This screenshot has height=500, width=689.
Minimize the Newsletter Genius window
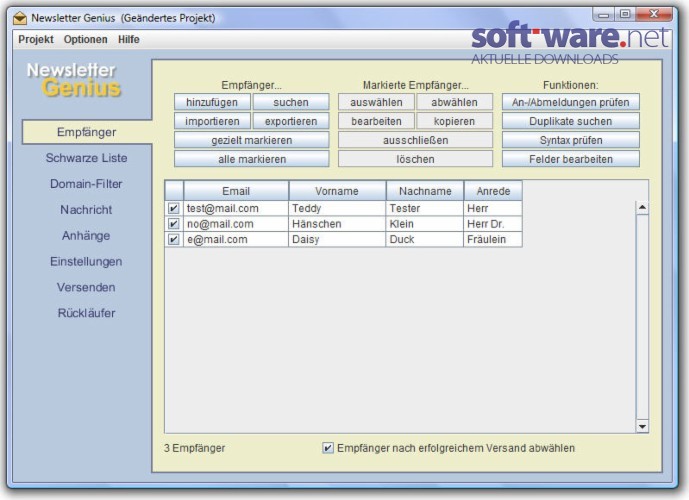tap(604, 14)
